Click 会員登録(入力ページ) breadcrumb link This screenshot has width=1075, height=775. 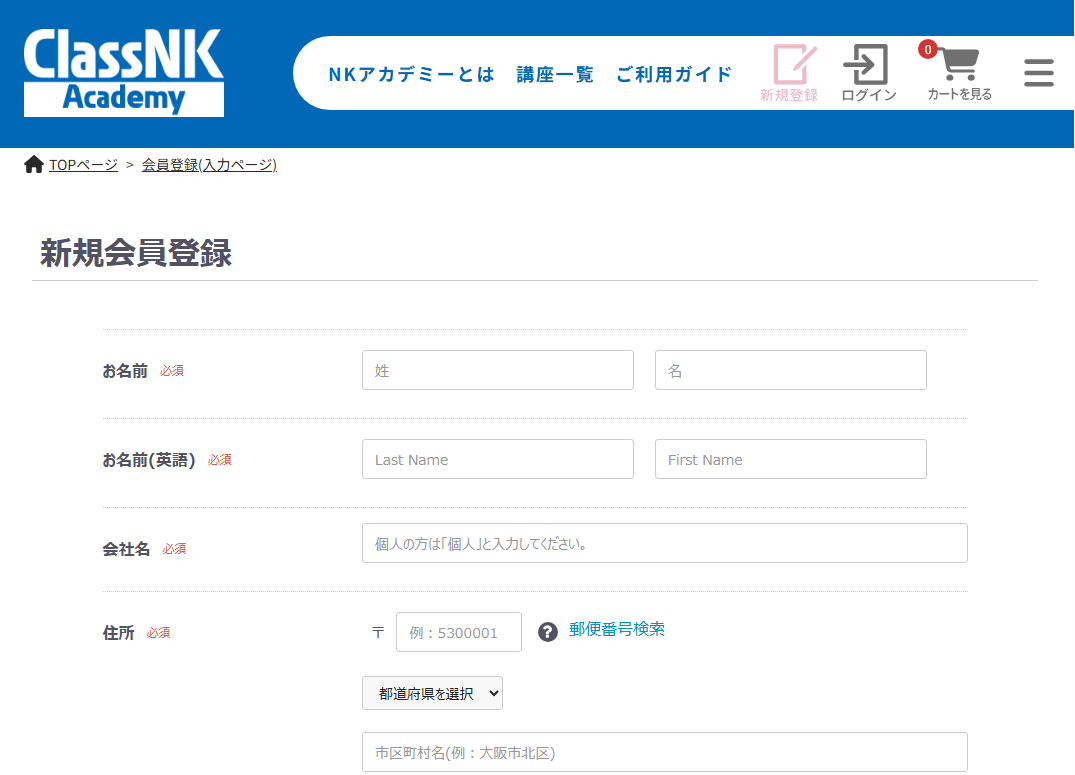click(x=209, y=165)
